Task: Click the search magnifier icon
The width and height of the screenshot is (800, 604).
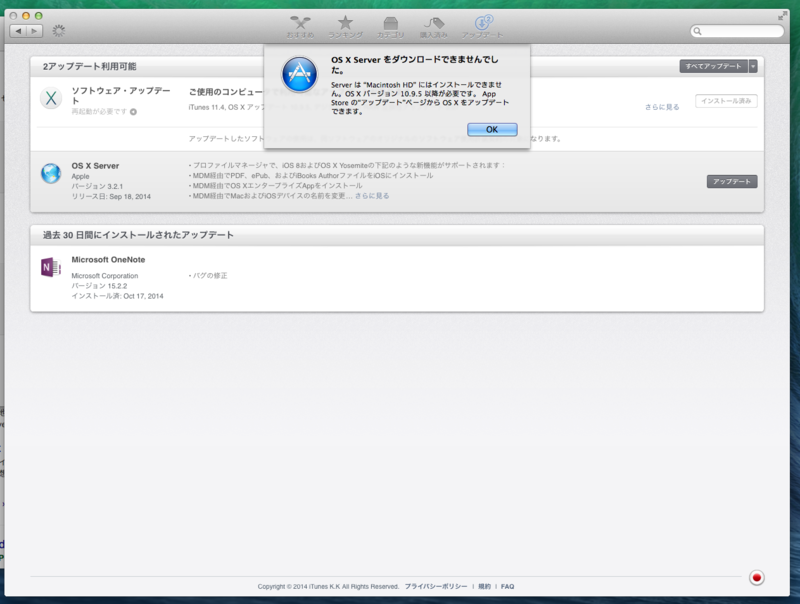Action: click(x=697, y=31)
